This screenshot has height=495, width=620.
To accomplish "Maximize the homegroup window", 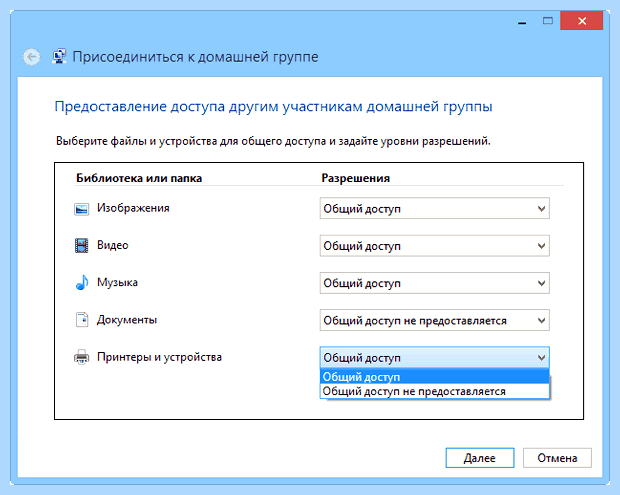I will pyautogui.click(x=548, y=21).
